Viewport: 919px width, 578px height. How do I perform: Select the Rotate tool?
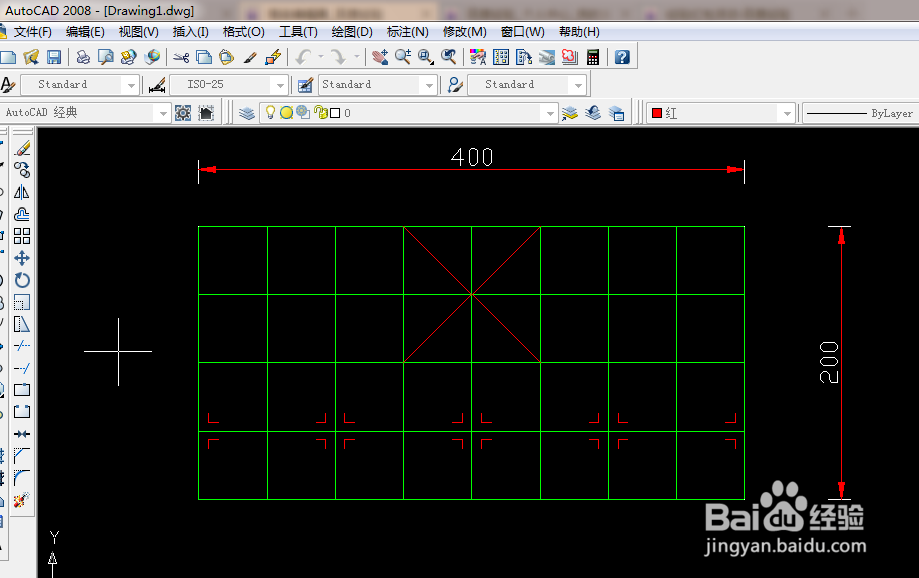(x=22, y=280)
